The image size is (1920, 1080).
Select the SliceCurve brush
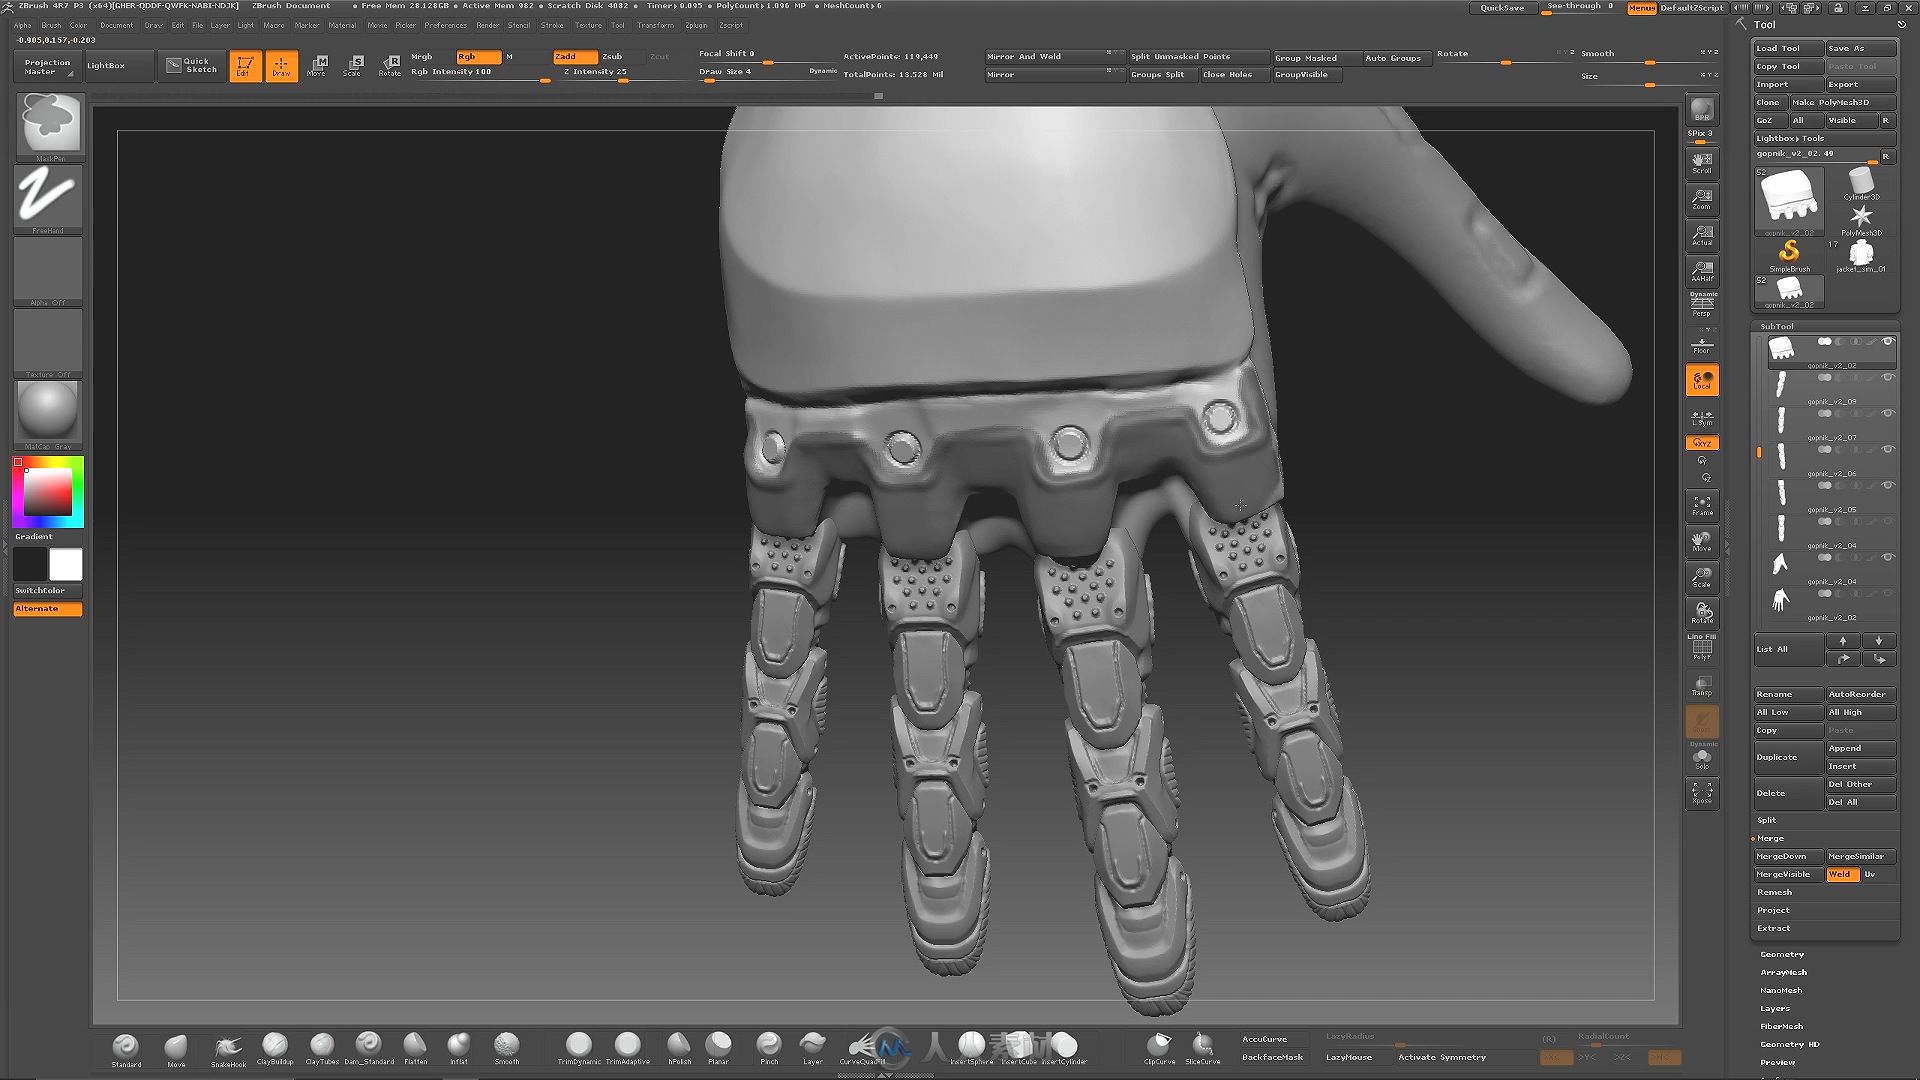point(1203,1049)
